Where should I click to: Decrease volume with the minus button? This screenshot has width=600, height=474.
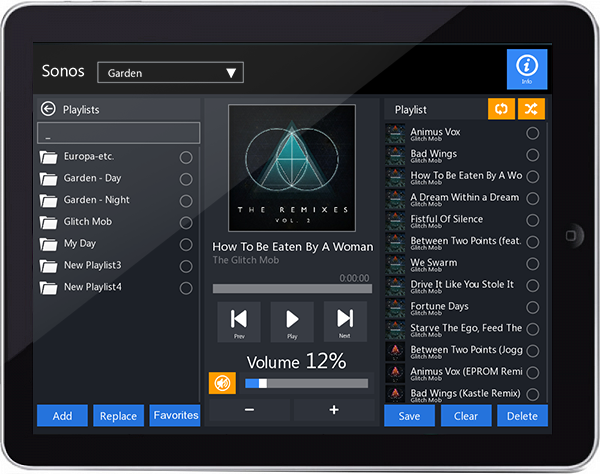[249, 410]
